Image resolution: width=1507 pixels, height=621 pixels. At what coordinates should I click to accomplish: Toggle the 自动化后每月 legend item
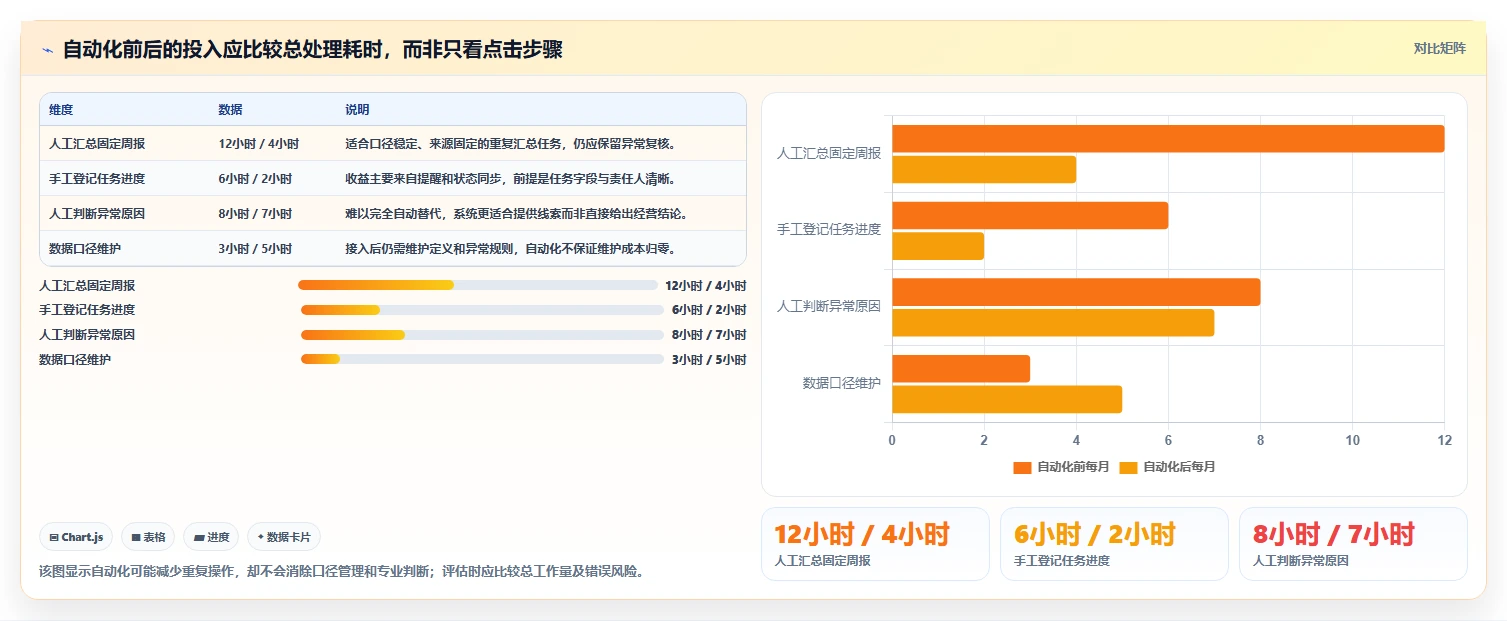coord(1167,467)
